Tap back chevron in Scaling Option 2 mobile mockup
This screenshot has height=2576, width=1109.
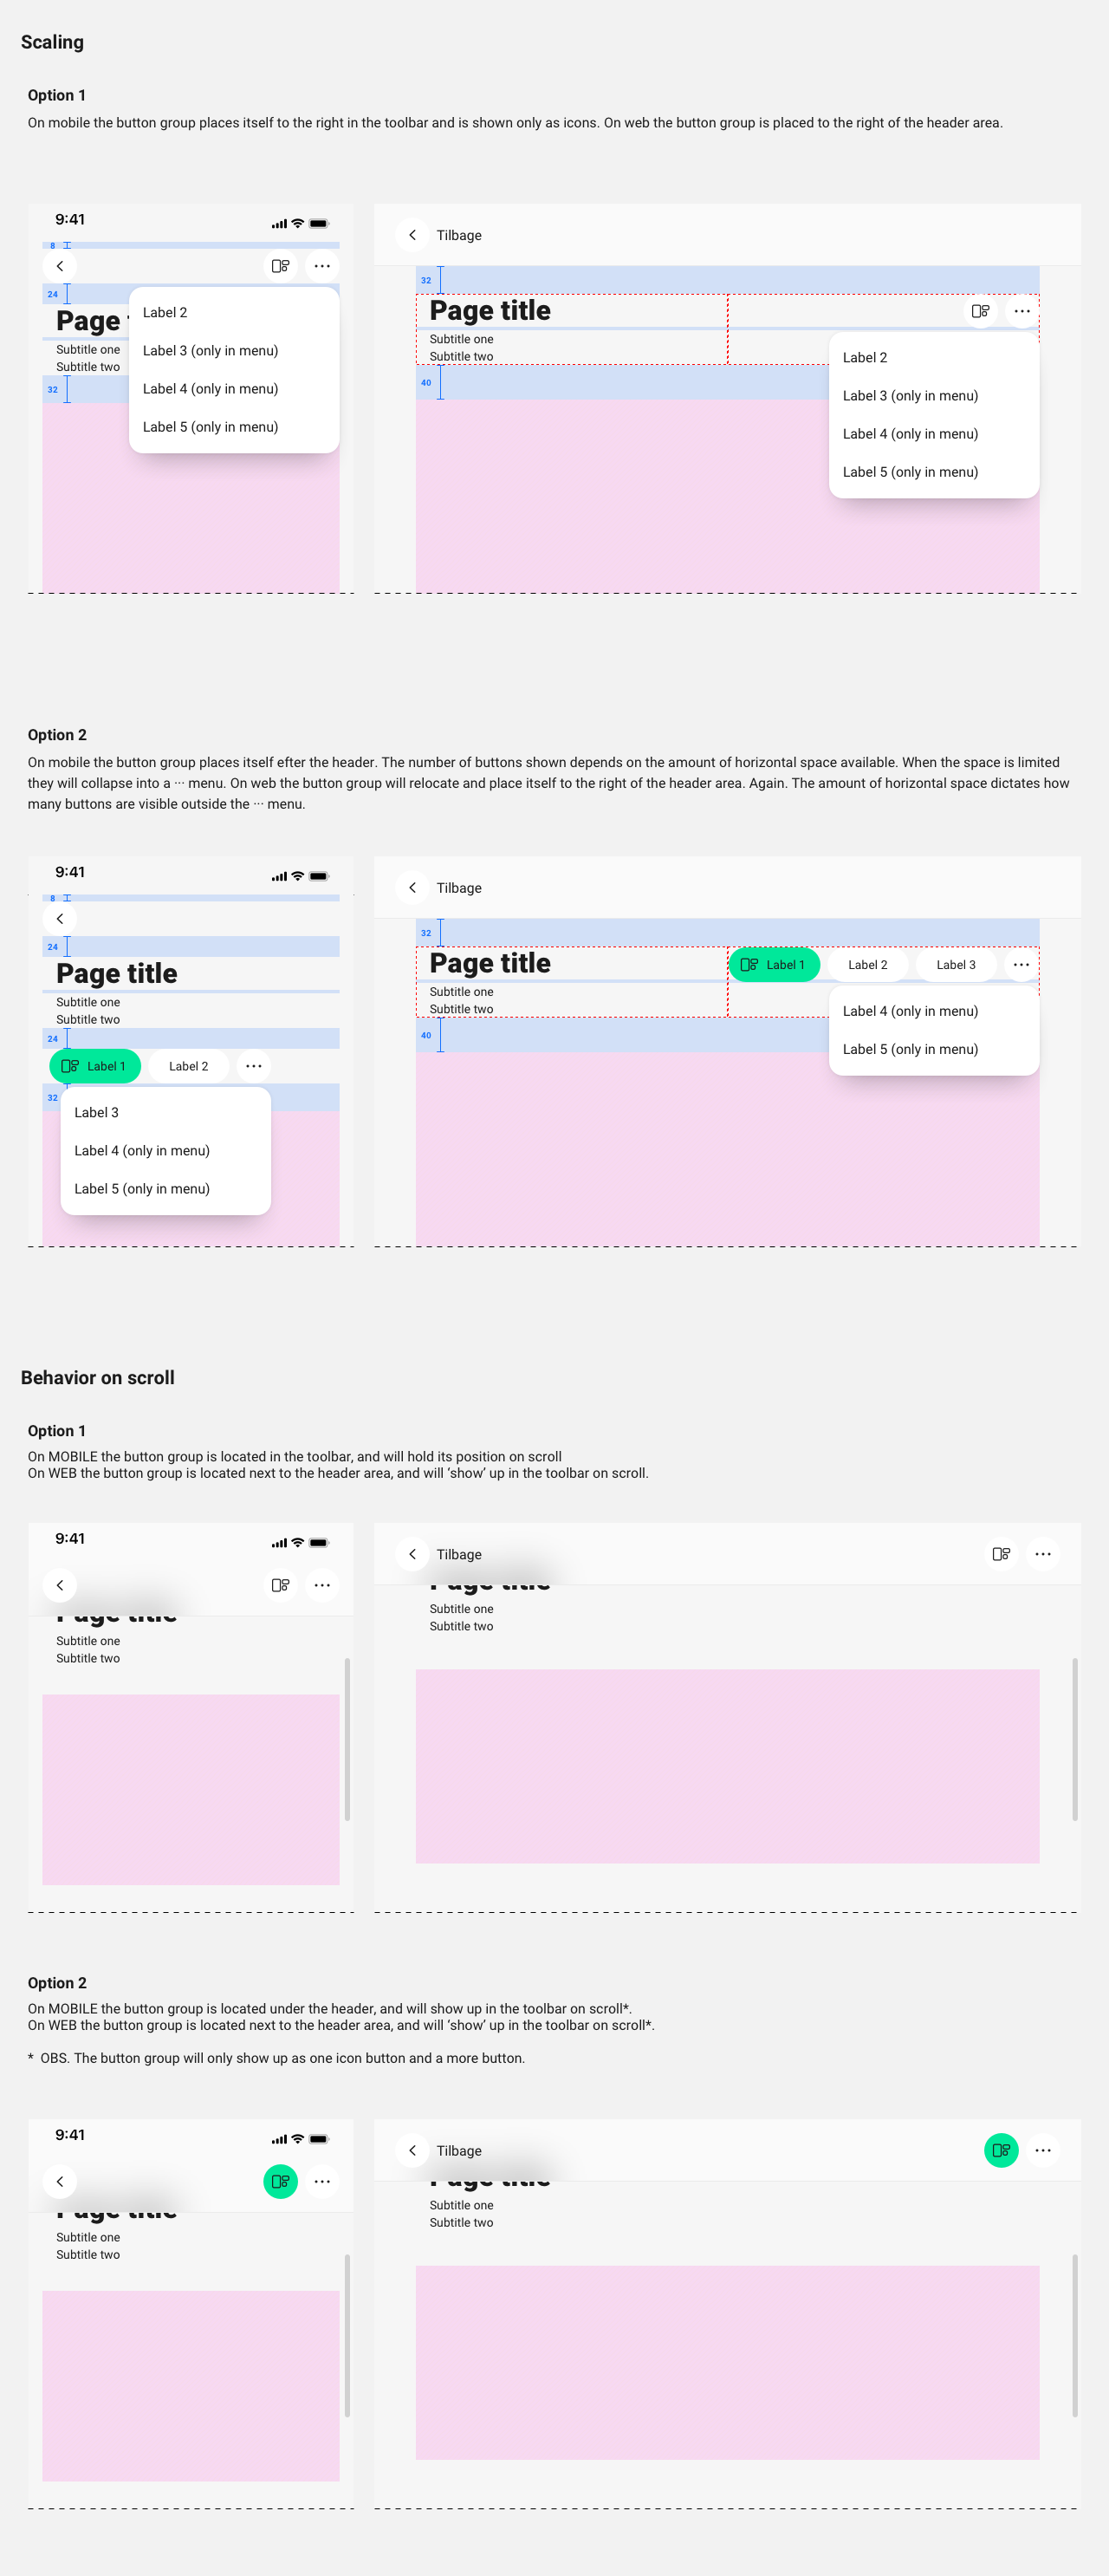click(60, 919)
